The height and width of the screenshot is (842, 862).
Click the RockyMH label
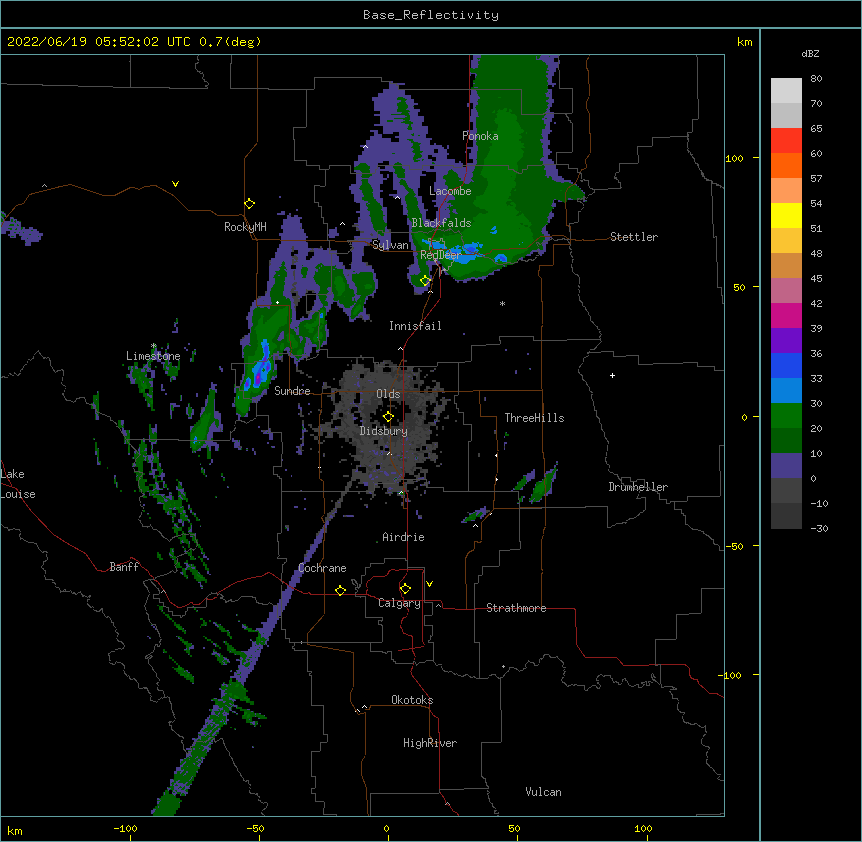click(245, 227)
